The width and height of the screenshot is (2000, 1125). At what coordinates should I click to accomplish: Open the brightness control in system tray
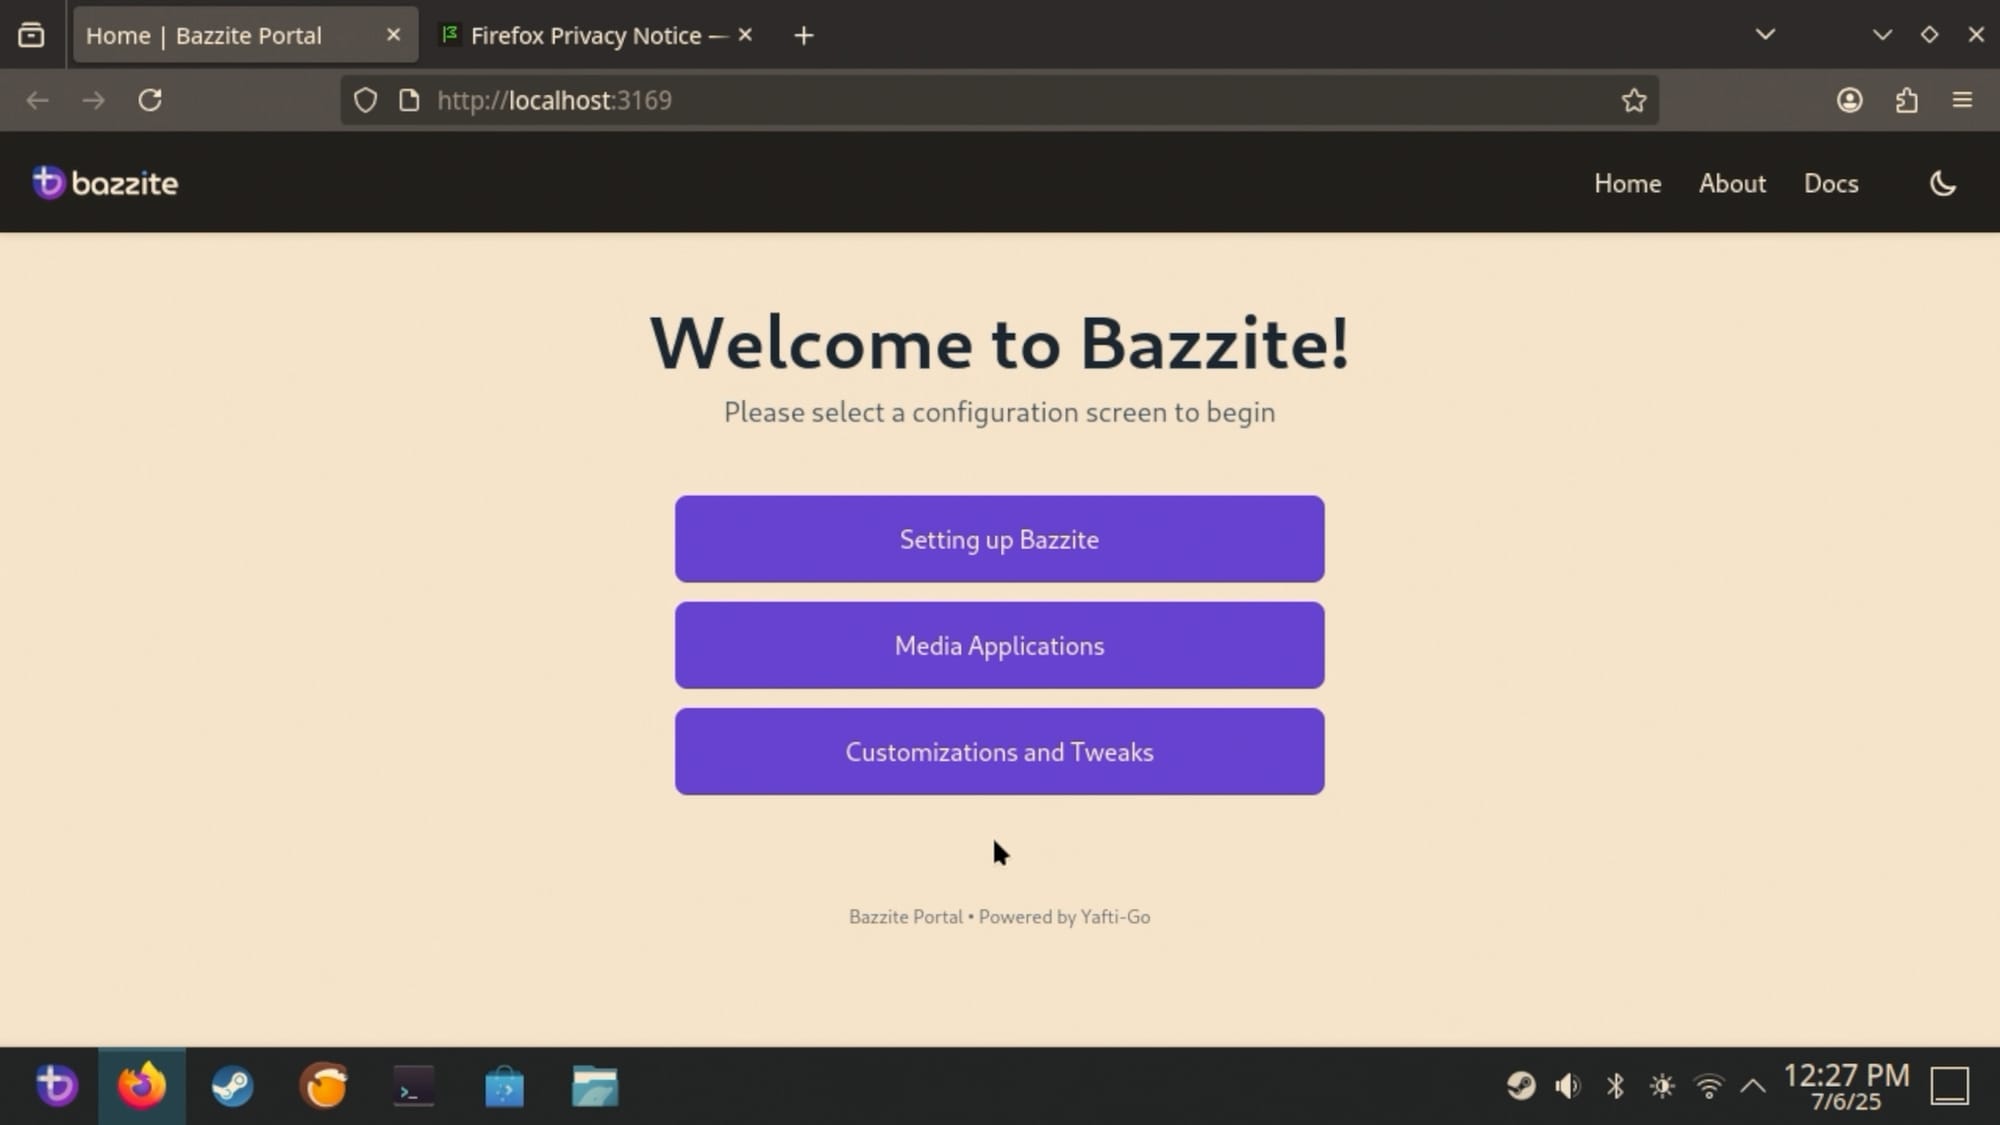(1662, 1086)
